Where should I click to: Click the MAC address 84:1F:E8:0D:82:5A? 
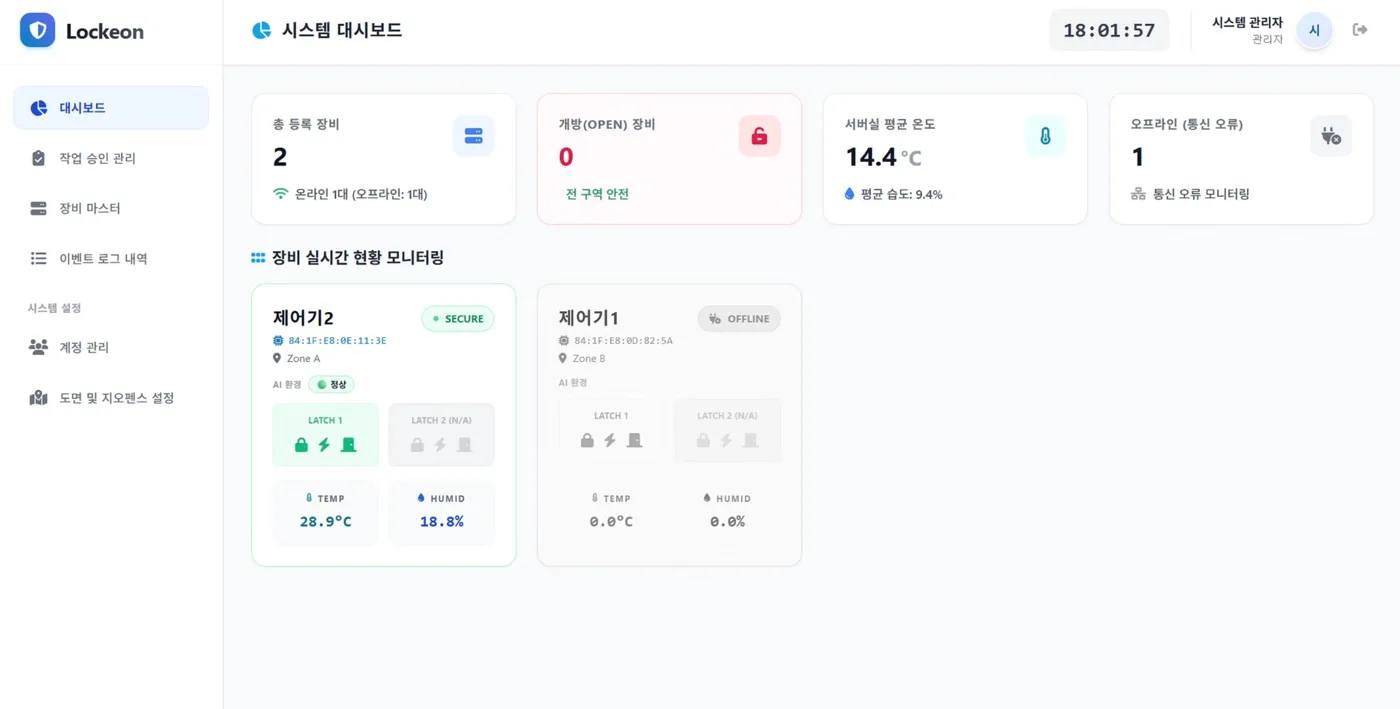(x=623, y=341)
